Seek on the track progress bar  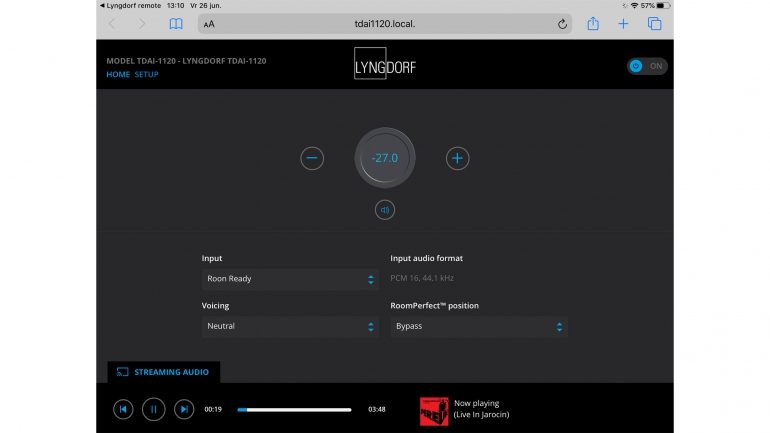pos(294,409)
